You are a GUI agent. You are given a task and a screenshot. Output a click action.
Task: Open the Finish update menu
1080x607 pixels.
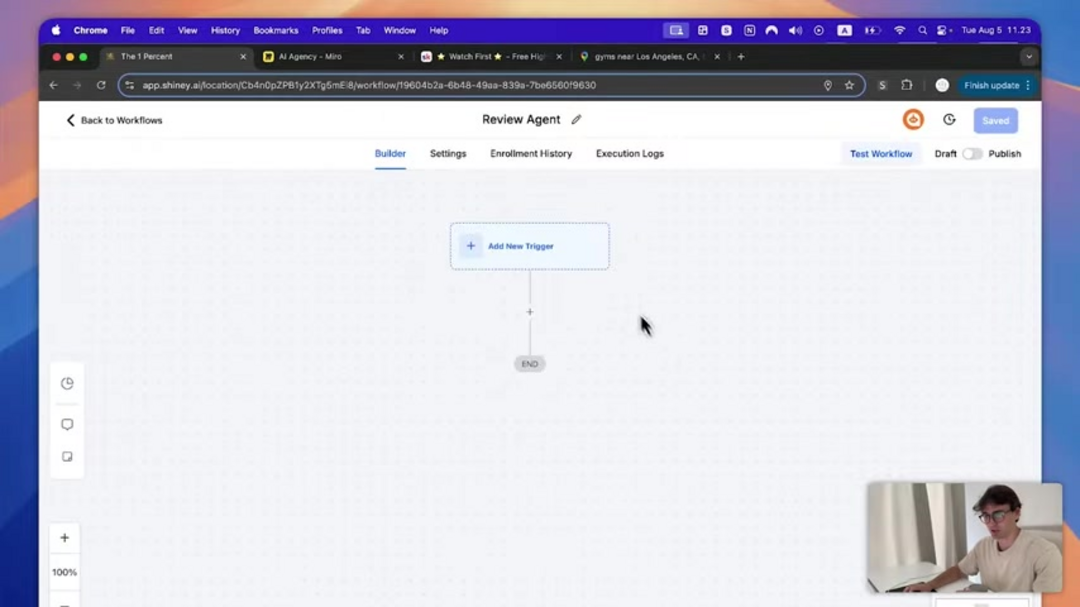coord(996,86)
